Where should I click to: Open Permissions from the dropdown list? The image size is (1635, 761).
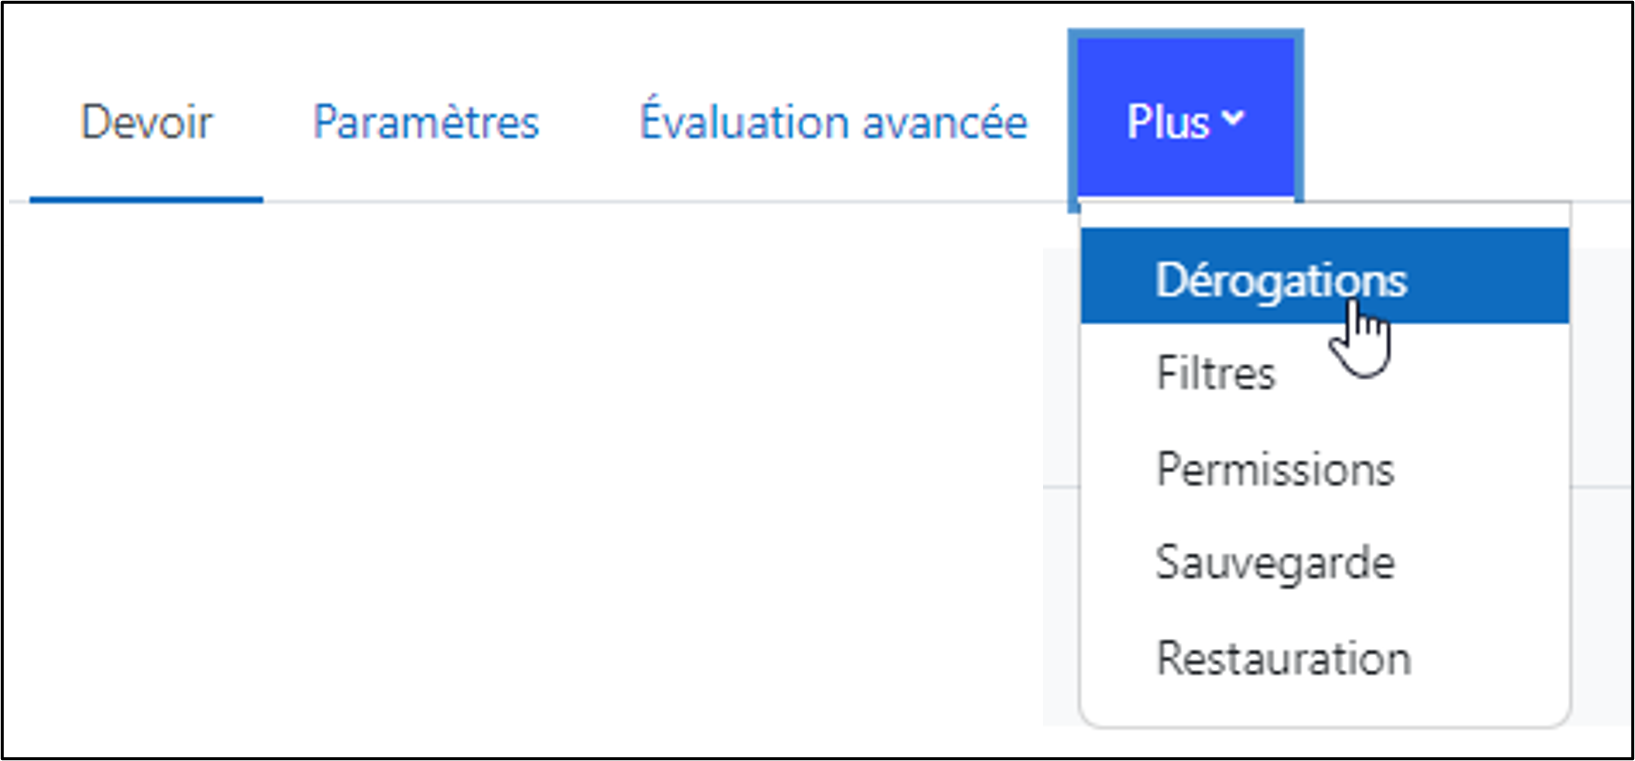[1275, 469]
